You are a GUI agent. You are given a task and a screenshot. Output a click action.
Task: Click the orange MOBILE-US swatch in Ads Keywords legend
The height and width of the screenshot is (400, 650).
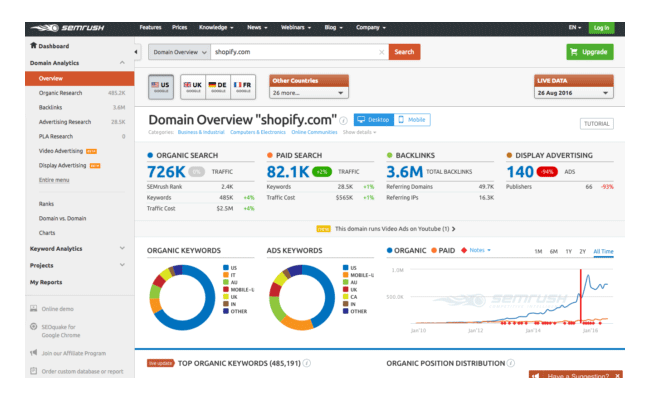click(x=346, y=275)
